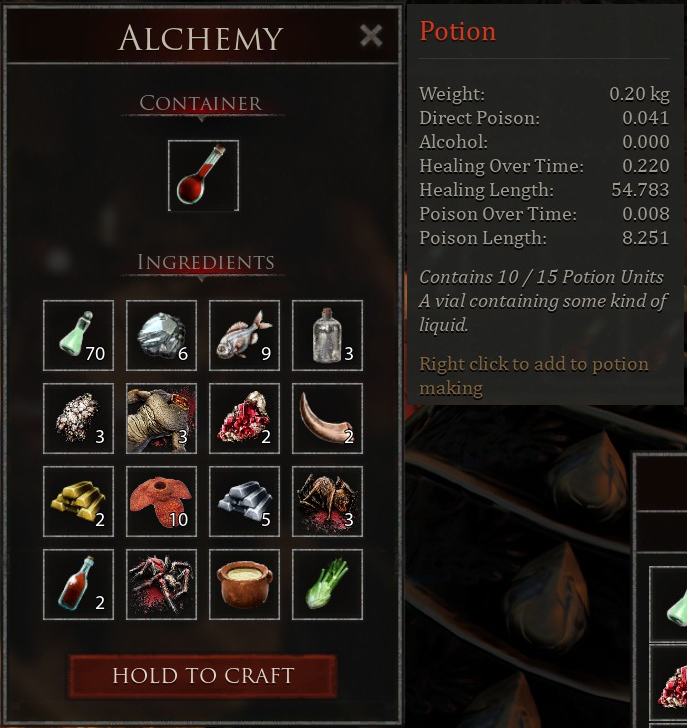
Task: Select the curved claw ingredient
Action: [327, 418]
